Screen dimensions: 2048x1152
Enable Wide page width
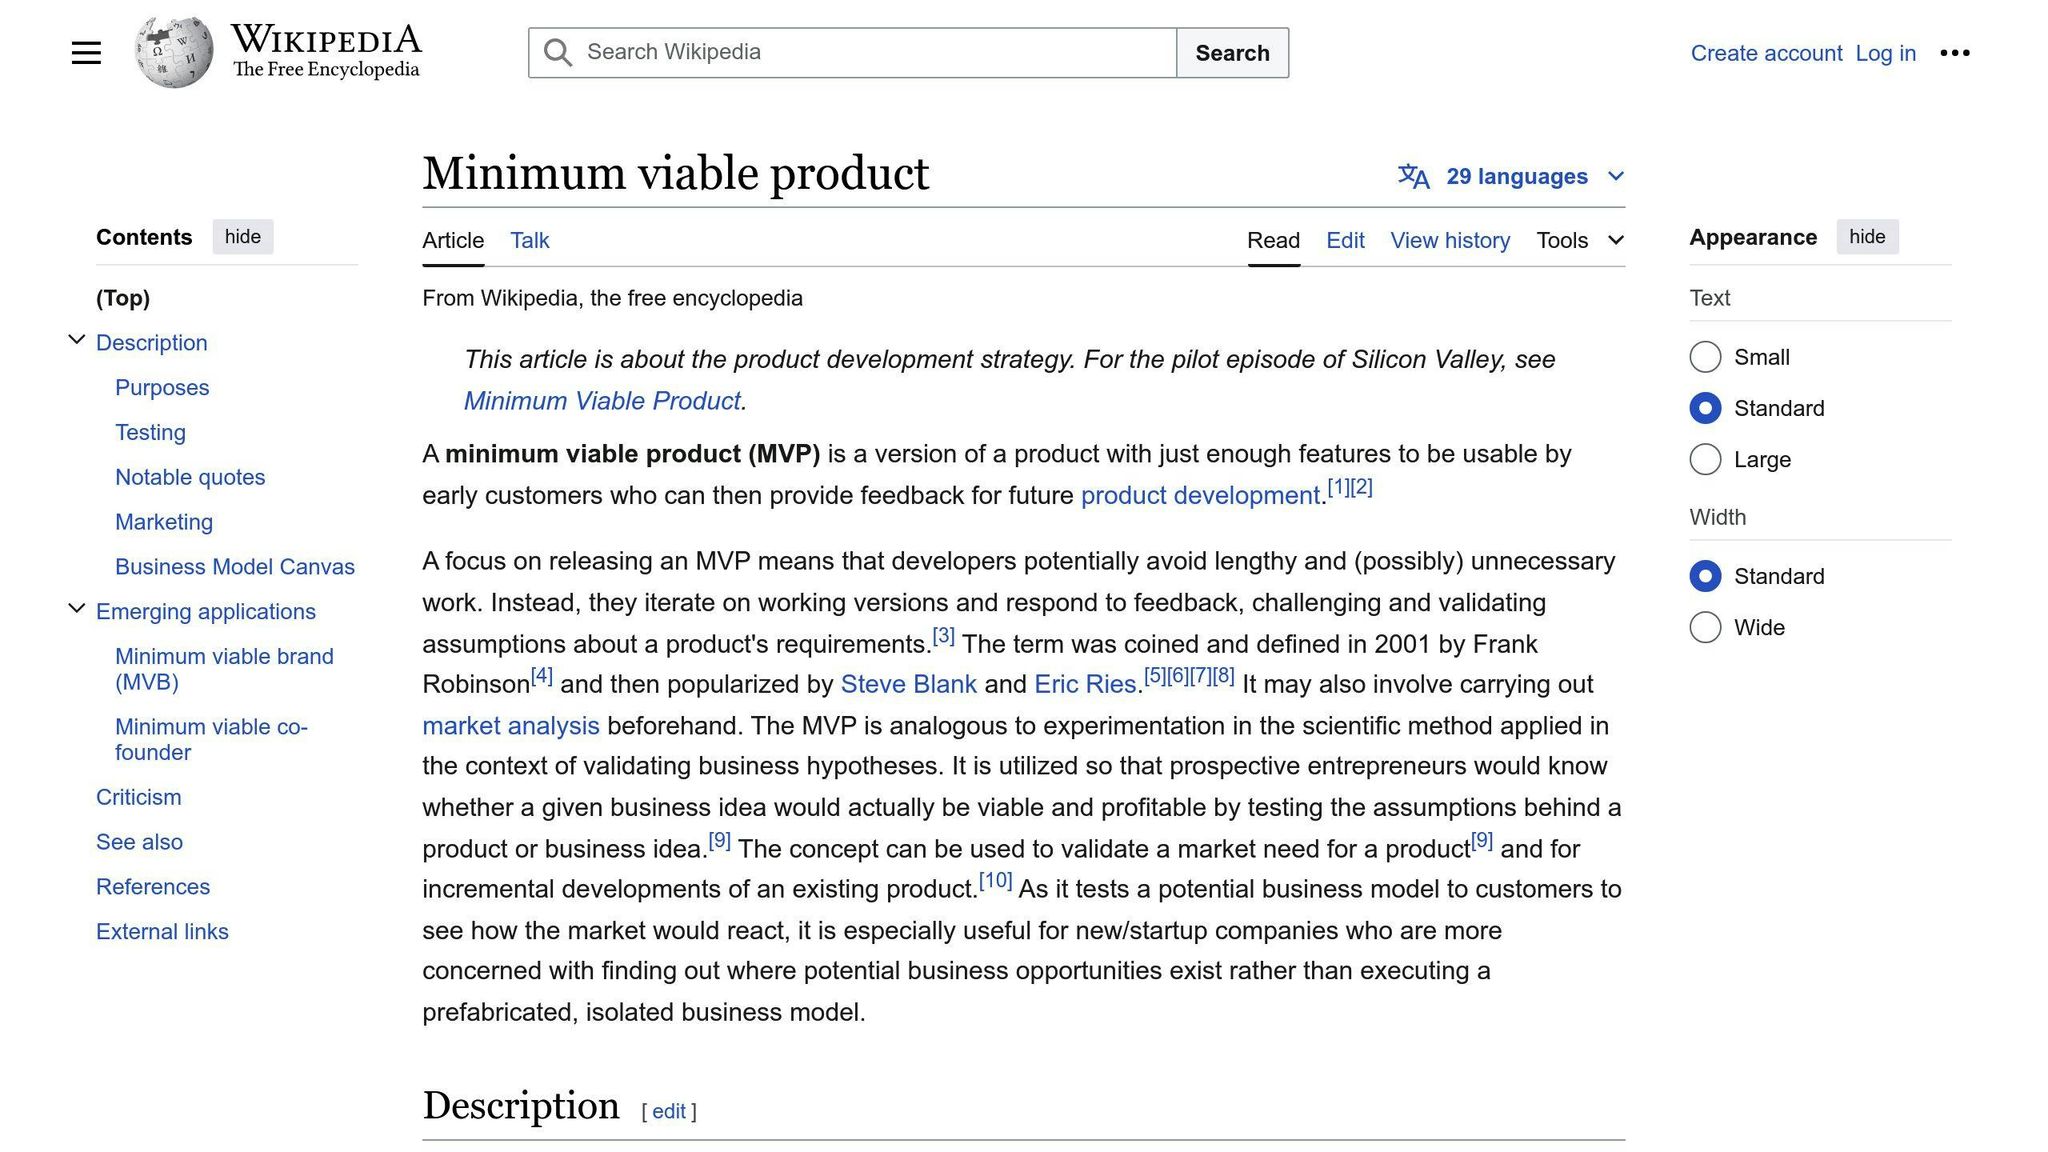point(1705,627)
